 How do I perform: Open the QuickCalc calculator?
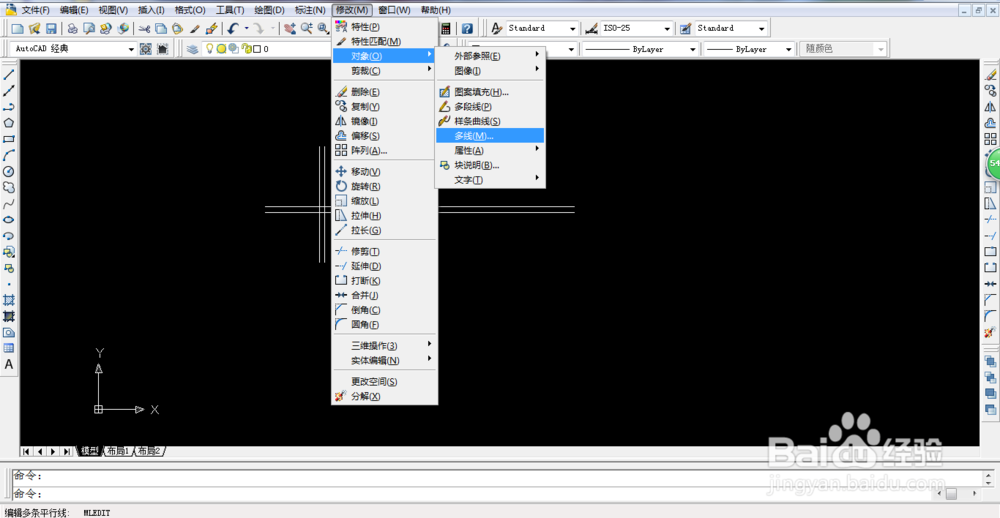point(446,28)
